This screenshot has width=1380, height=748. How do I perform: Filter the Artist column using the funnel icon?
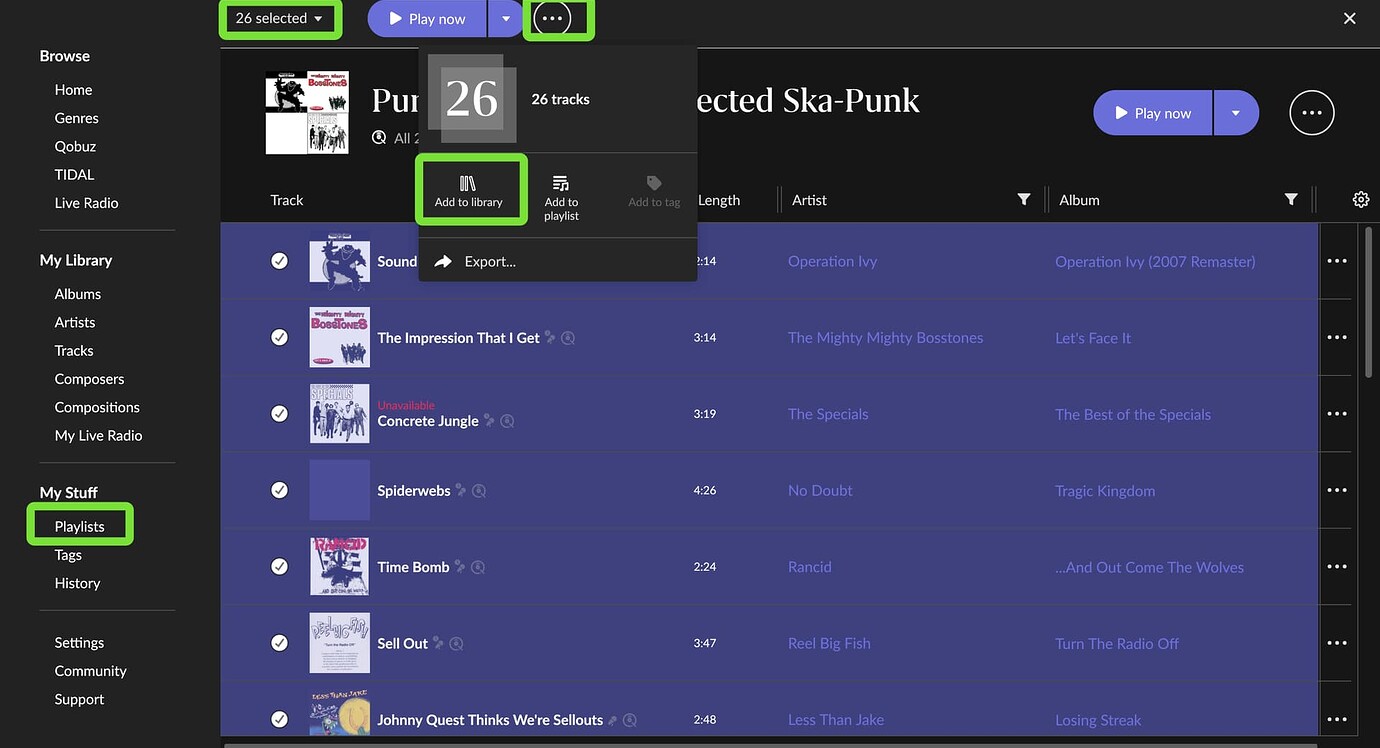tap(1023, 199)
